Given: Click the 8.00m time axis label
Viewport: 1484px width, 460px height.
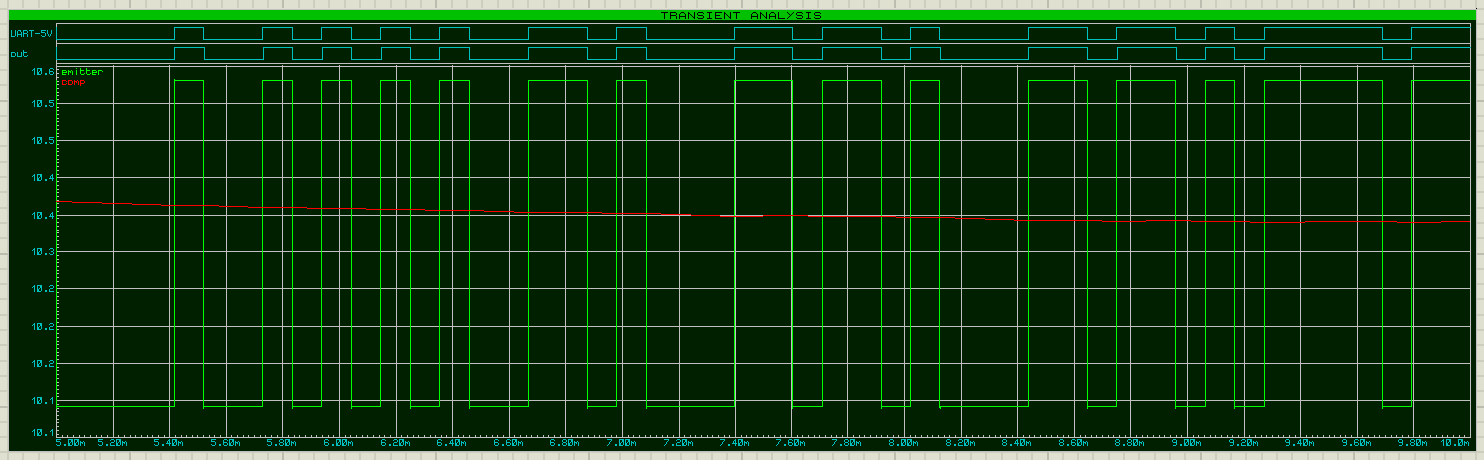Looking at the screenshot, I should pyautogui.click(x=904, y=442).
